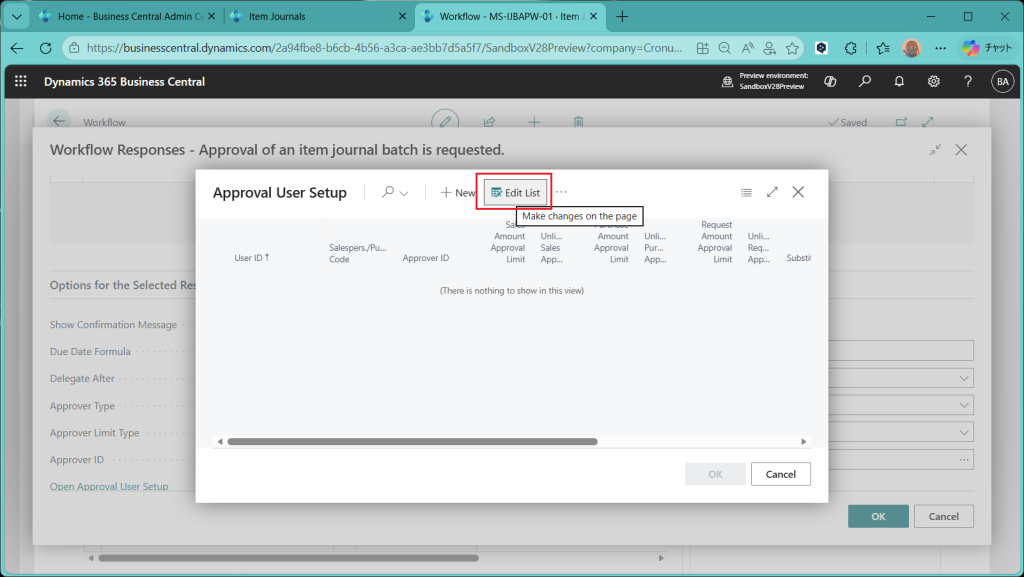The width and height of the screenshot is (1024, 577).
Task: Open the search dropdown in Approval User Setup
Action: coord(395,193)
